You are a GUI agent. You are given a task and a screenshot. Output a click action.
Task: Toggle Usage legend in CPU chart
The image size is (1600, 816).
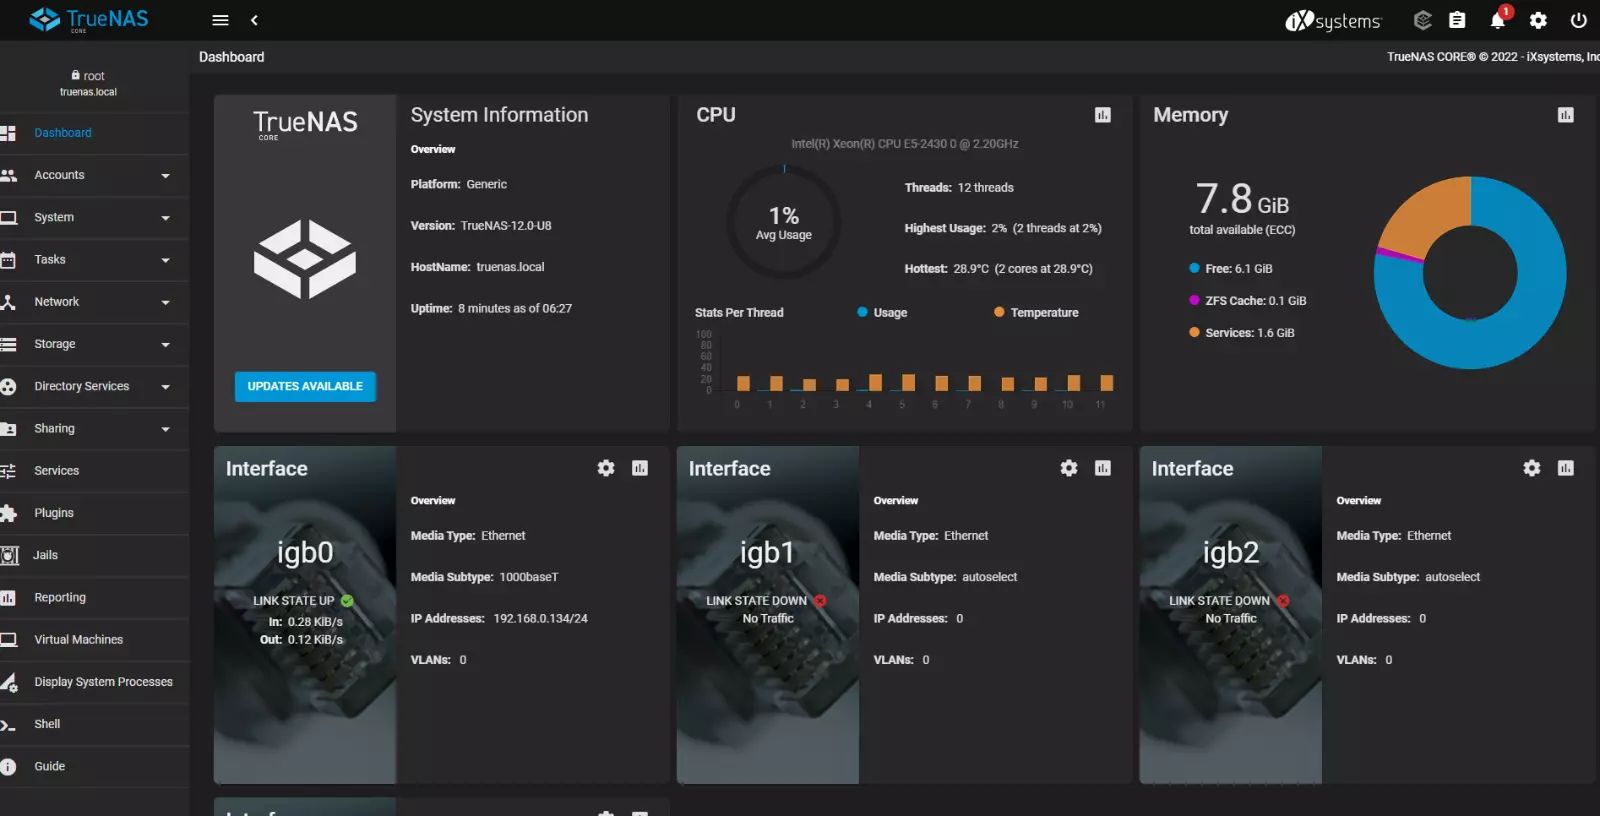click(x=882, y=312)
